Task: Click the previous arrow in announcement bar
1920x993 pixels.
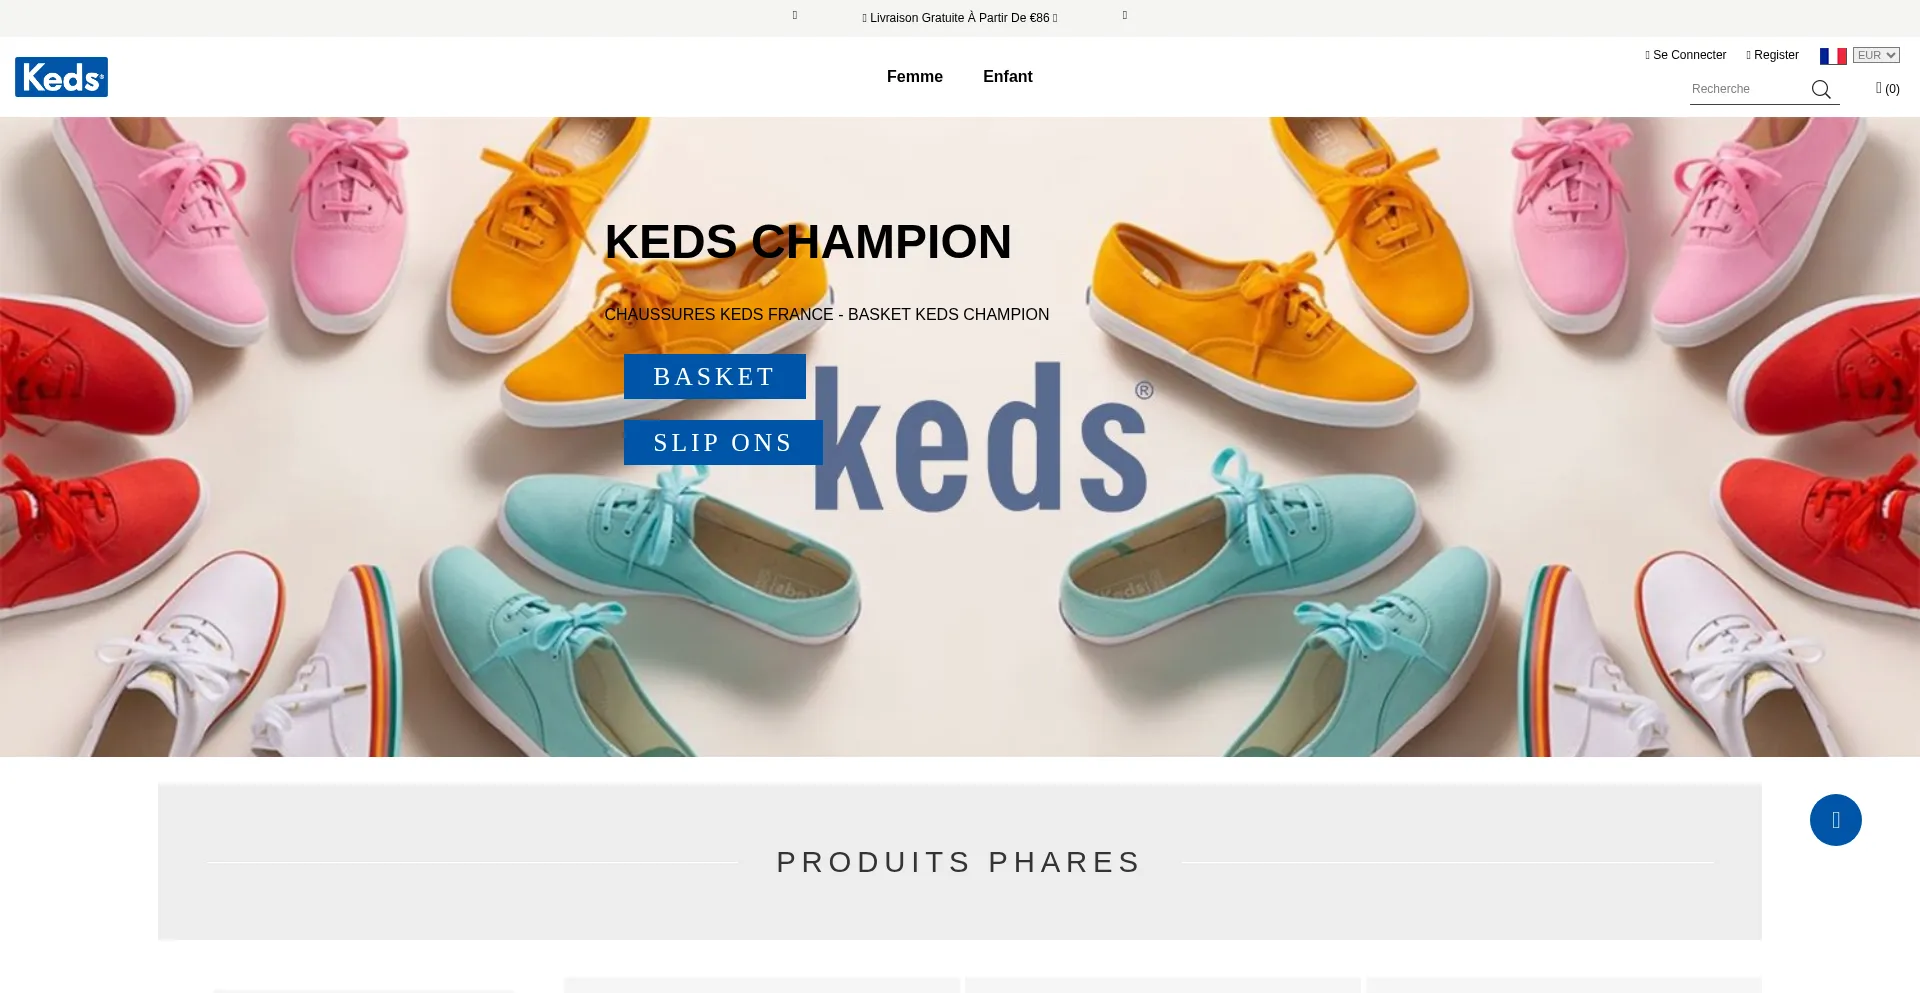Action: 795,16
